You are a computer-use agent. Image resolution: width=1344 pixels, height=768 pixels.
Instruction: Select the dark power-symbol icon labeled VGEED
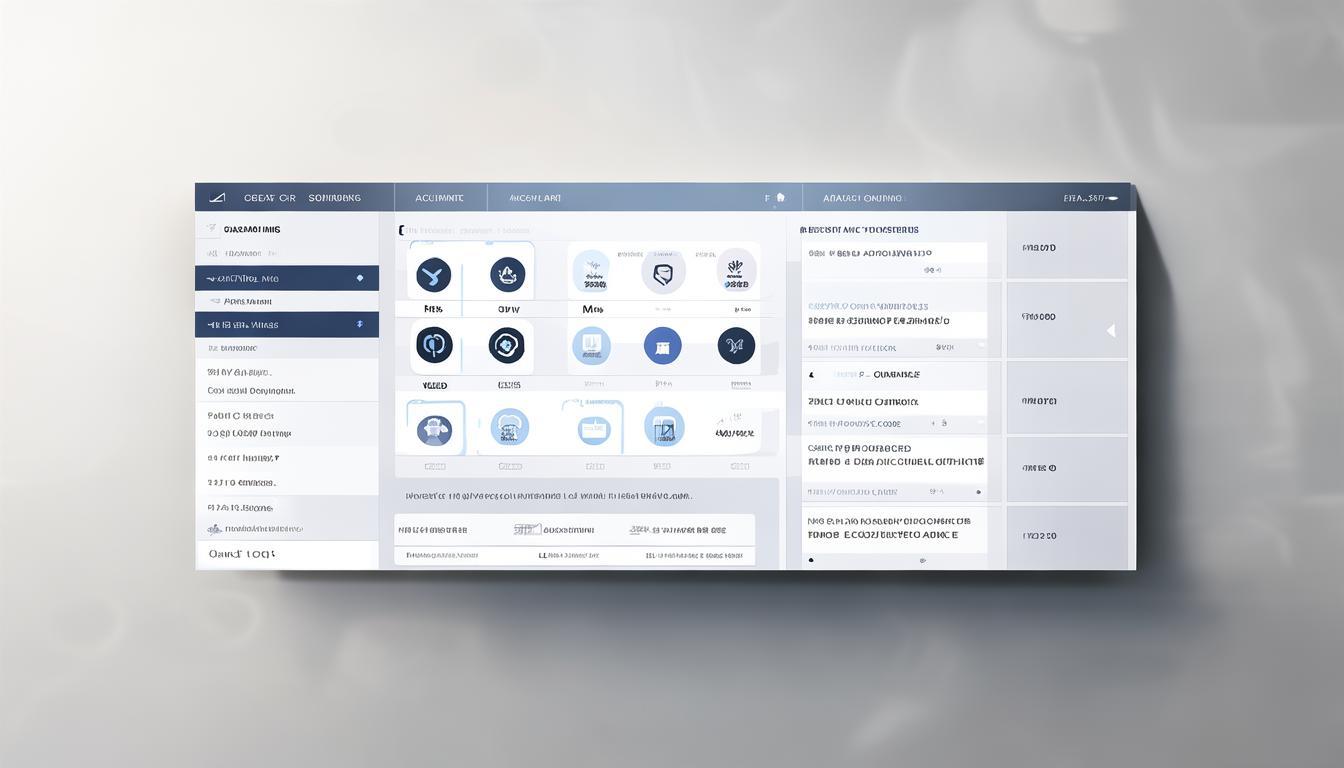[x=434, y=346]
